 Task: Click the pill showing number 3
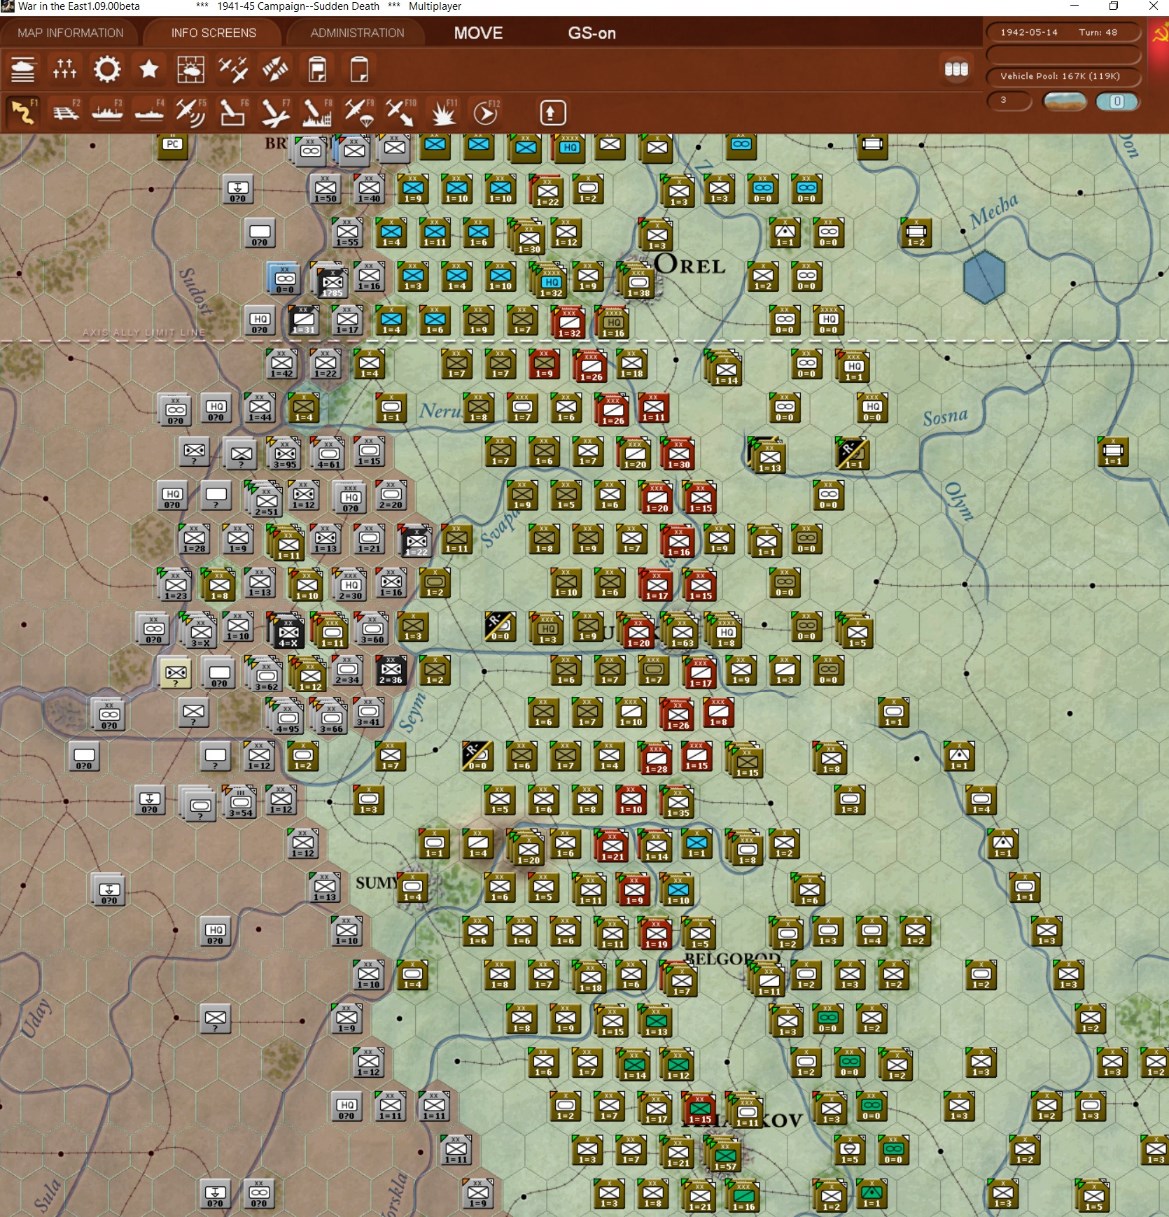point(1008,100)
